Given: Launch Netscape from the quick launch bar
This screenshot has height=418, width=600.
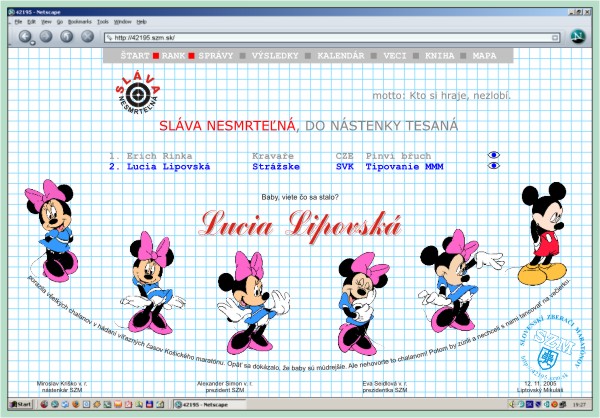Looking at the screenshot, I should (55, 404).
